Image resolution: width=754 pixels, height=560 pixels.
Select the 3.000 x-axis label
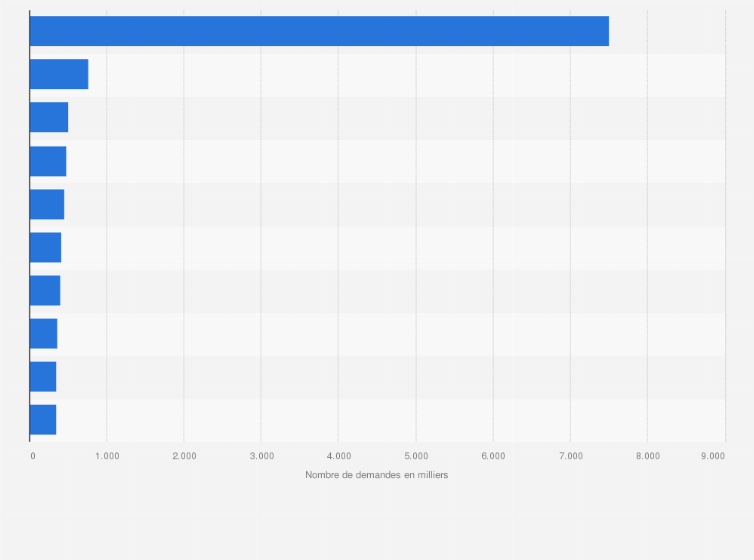(261, 456)
